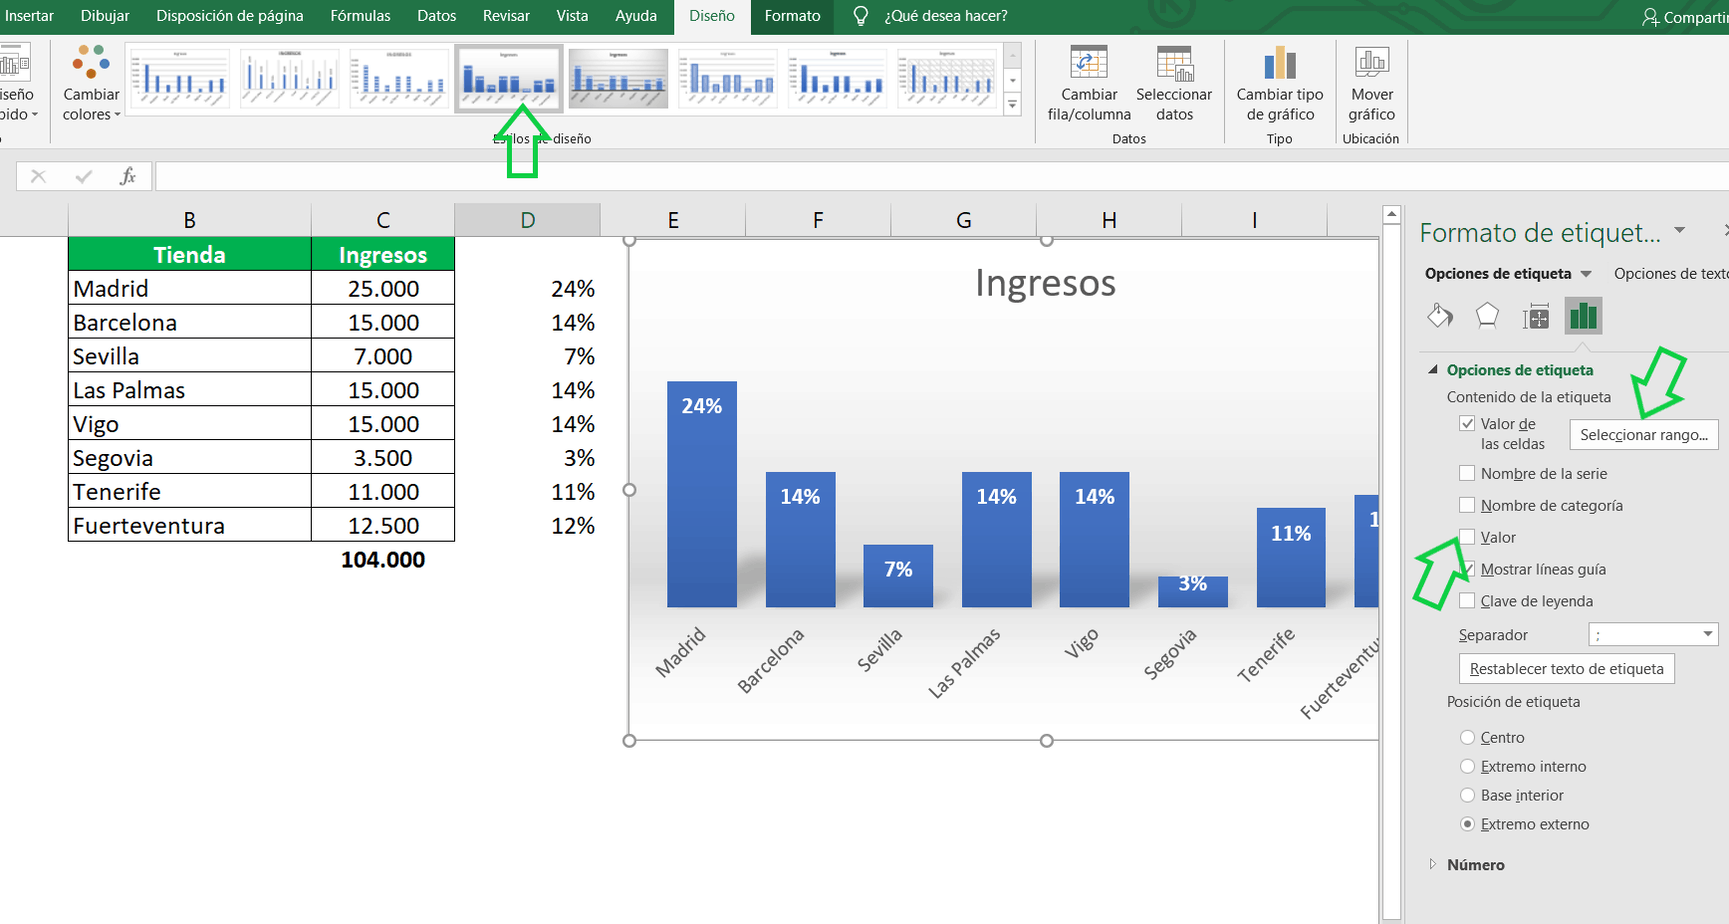
Task: Open effects pentagon icon options
Action: pyautogui.click(x=1488, y=316)
